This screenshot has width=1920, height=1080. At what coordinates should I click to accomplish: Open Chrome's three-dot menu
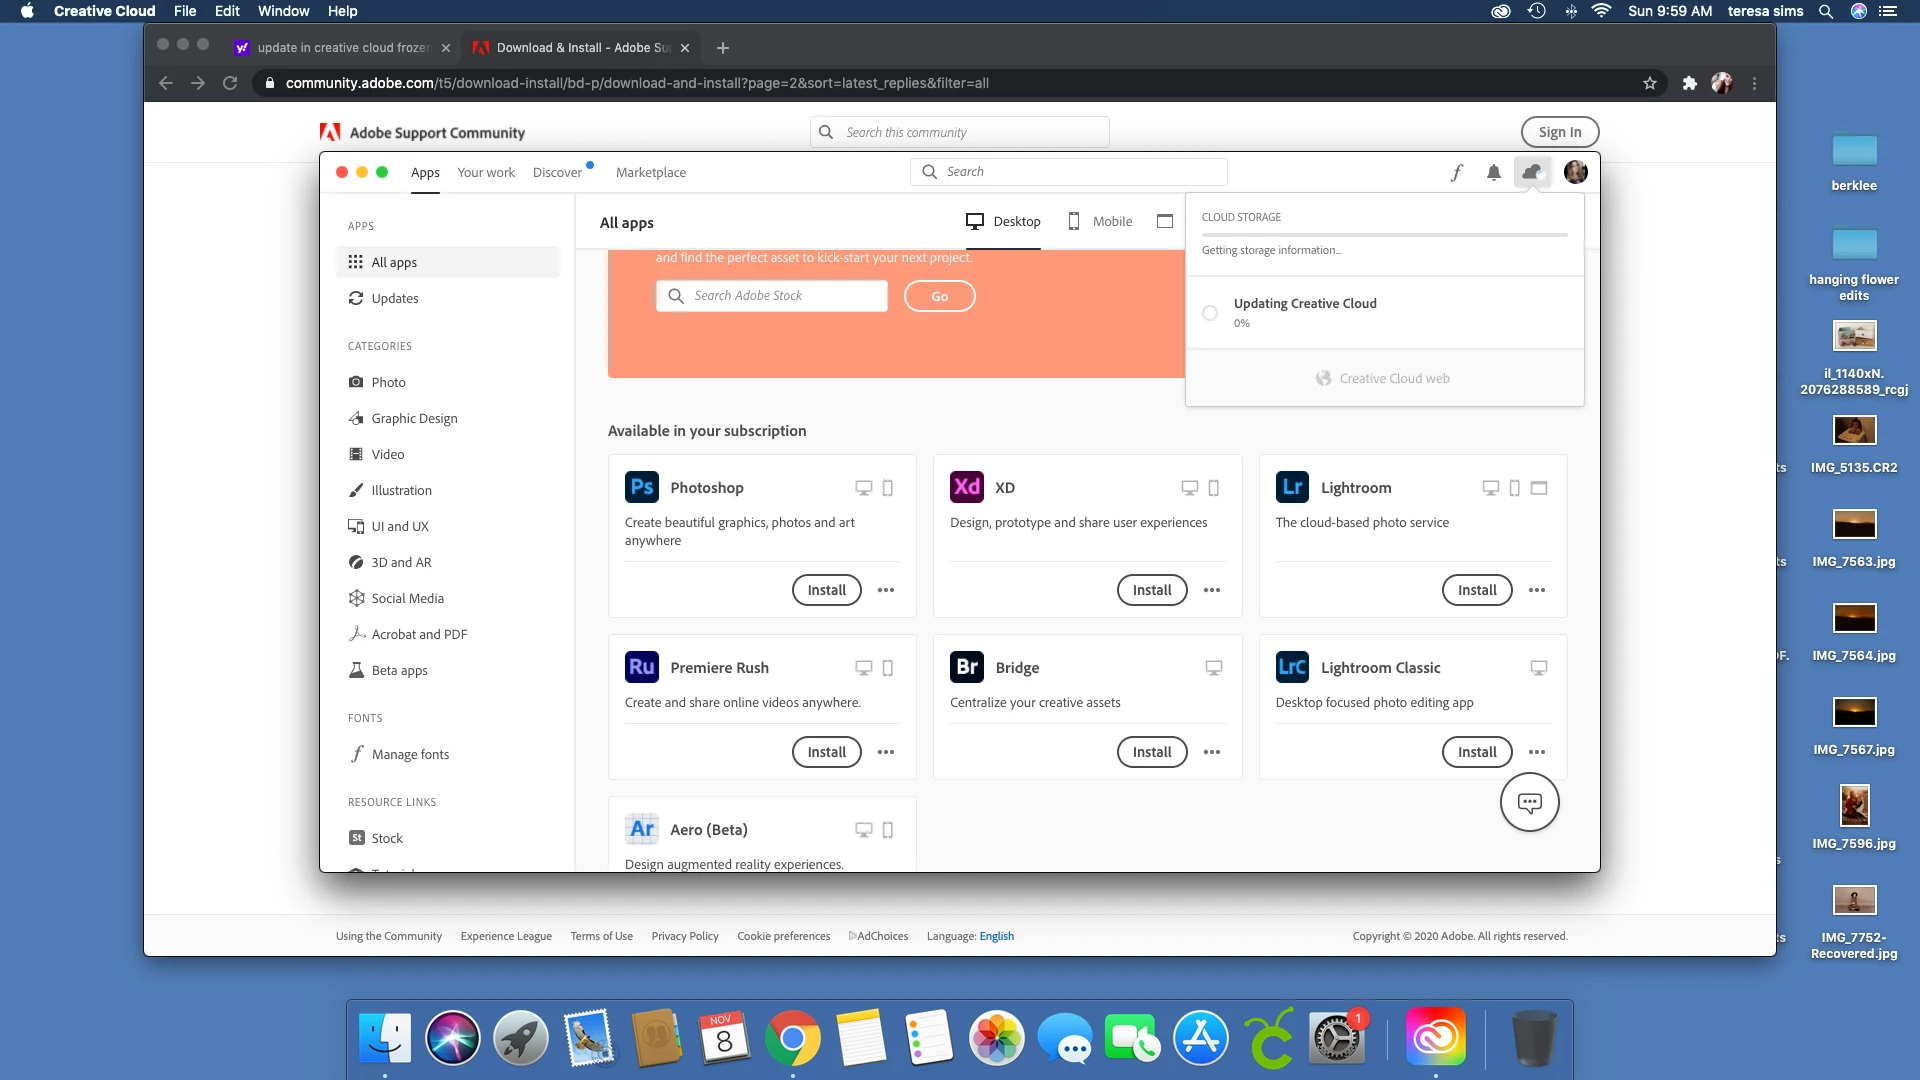click(x=1754, y=83)
